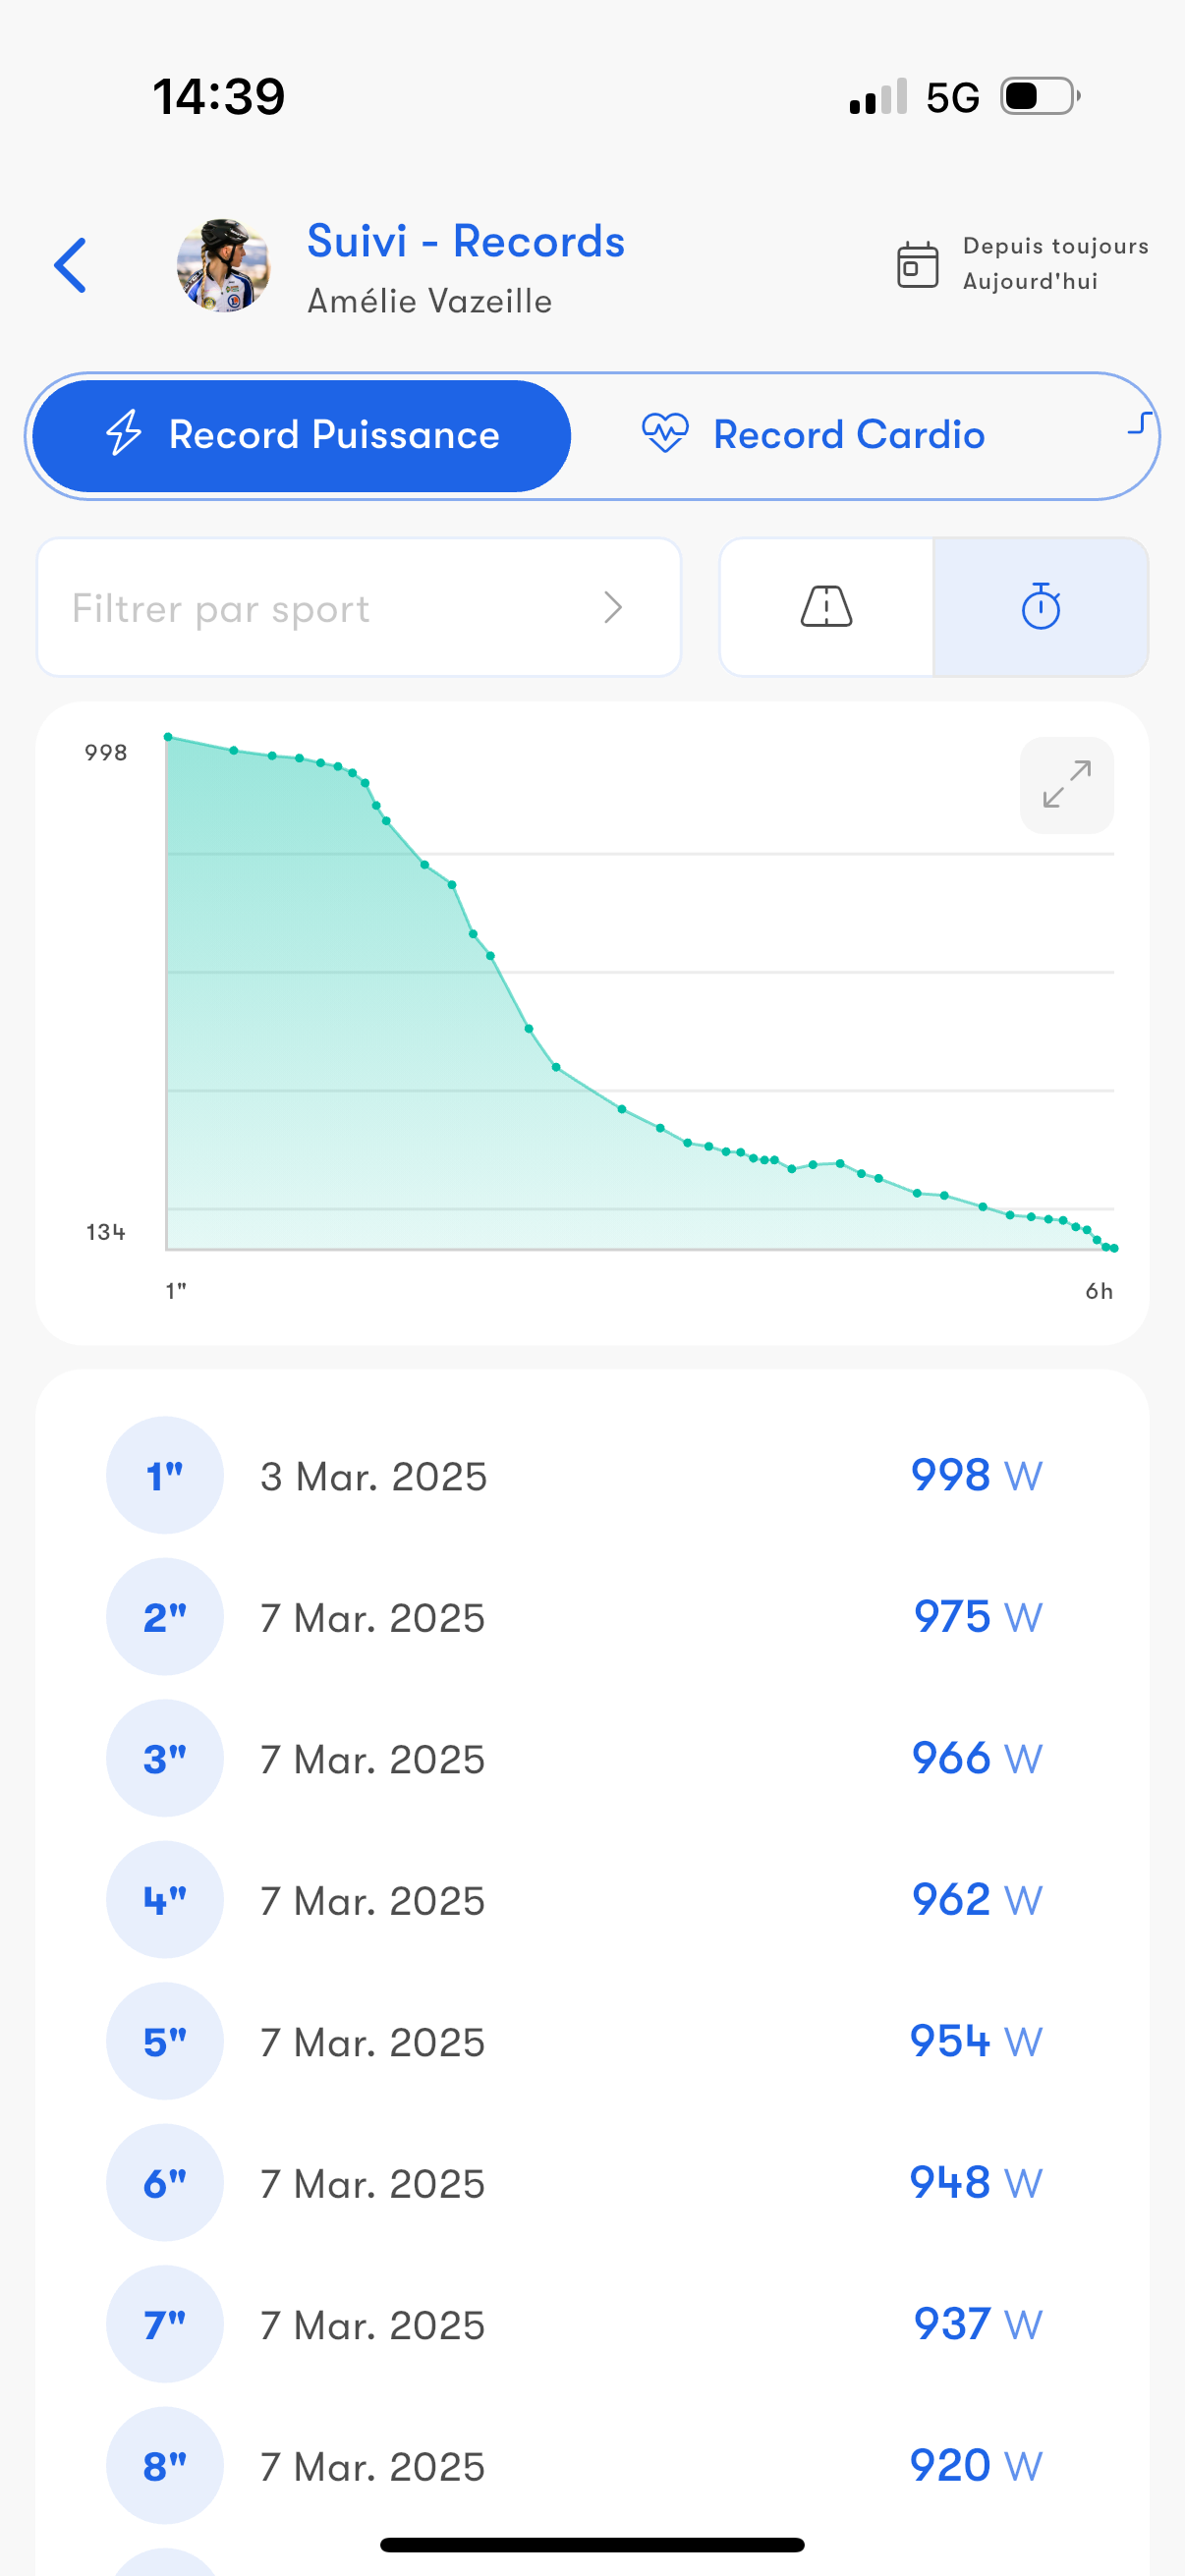Select the Record Puissance tab
The height and width of the screenshot is (2576, 1185).
302,436
